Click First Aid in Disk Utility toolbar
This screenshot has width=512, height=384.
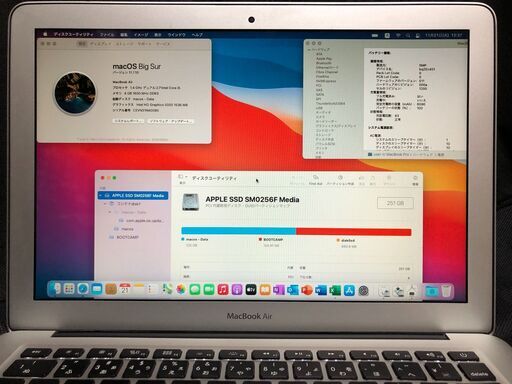(x=315, y=180)
